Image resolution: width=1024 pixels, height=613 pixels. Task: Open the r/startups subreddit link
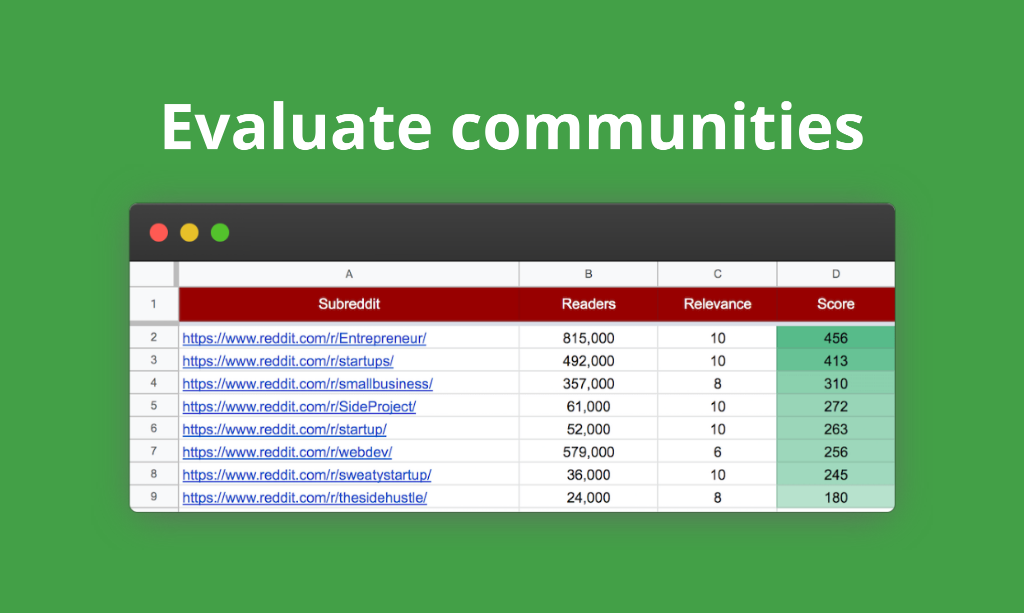click(x=288, y=361)
